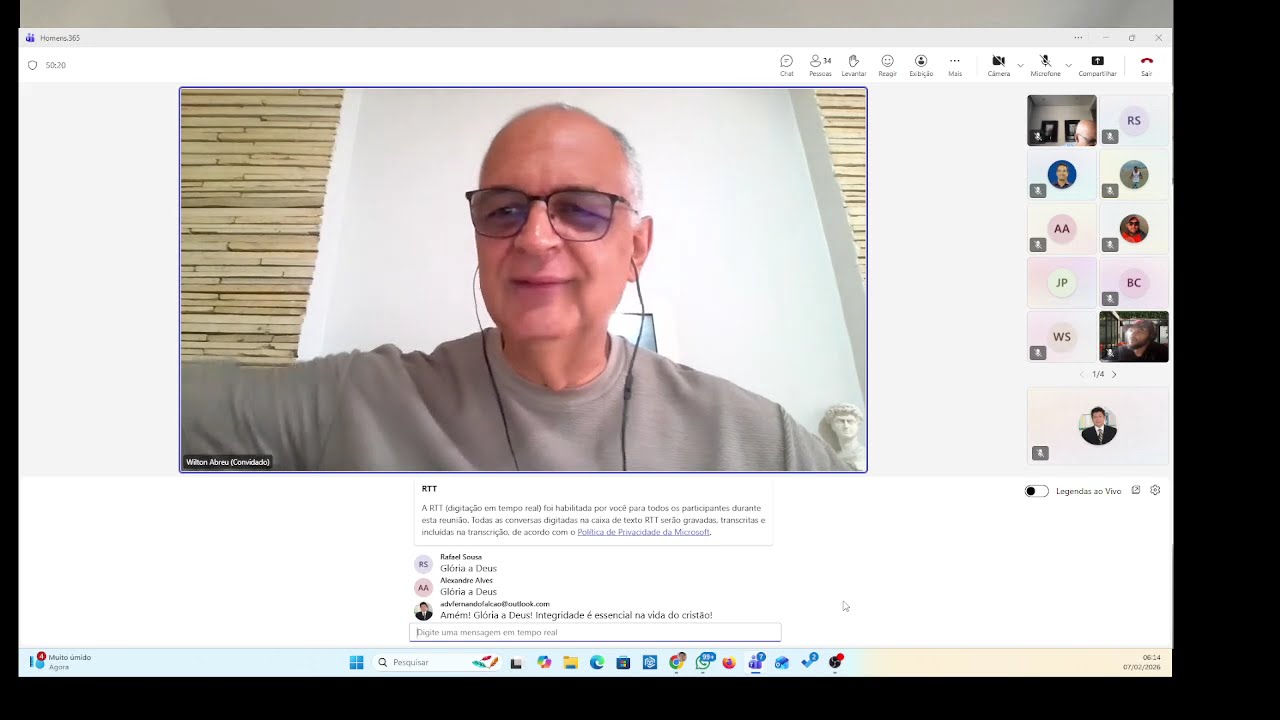
Task: Open the Reagir reactions menu
Action: click(887, 66)
